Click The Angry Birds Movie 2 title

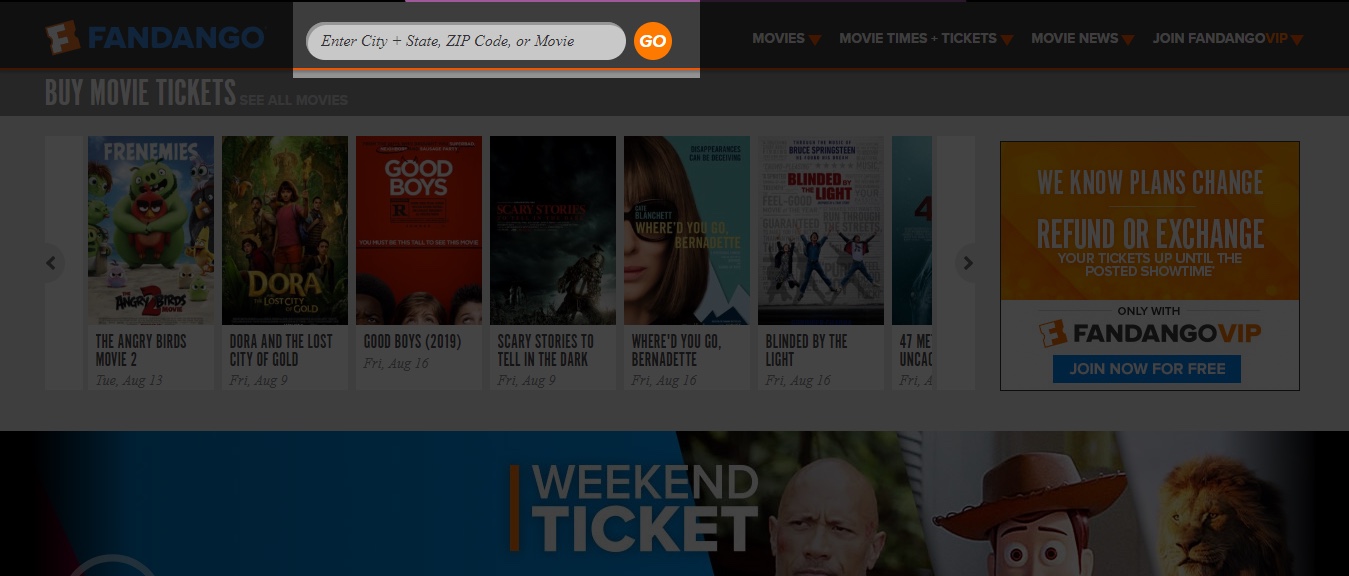(x=141, y=350)
